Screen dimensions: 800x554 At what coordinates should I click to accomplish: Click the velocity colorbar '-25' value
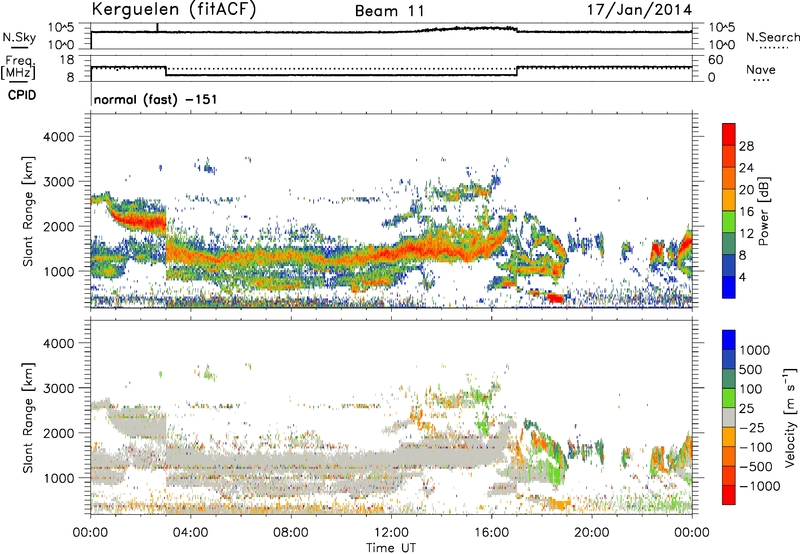pyautogui.click(x=752, y=427)
